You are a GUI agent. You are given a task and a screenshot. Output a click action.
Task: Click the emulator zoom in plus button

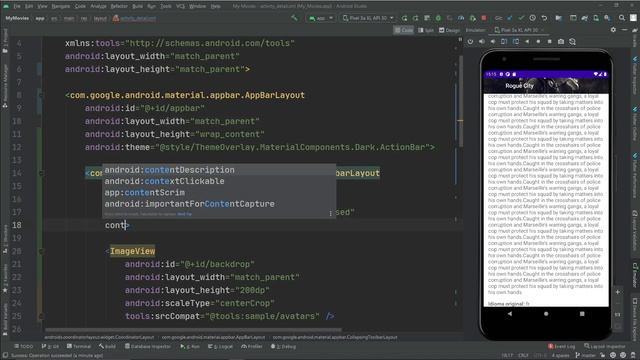click(618, 292)
